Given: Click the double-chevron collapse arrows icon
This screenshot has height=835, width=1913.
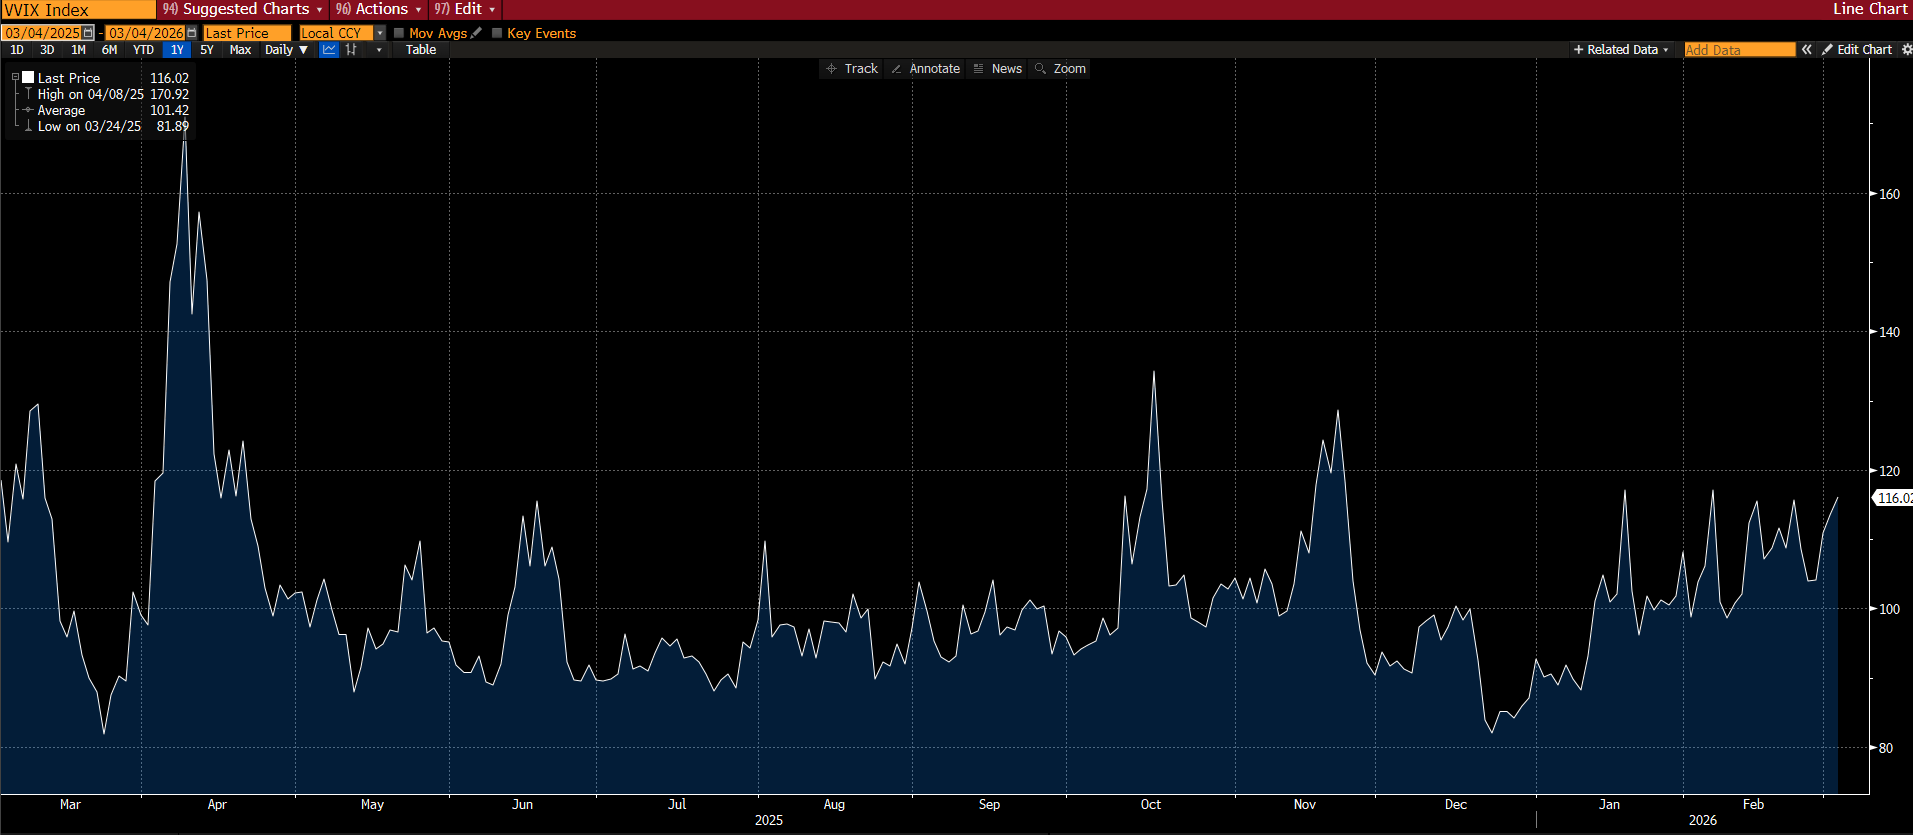Looking at the screenshot, I should pyautogui.click(x=1807, y=49).
